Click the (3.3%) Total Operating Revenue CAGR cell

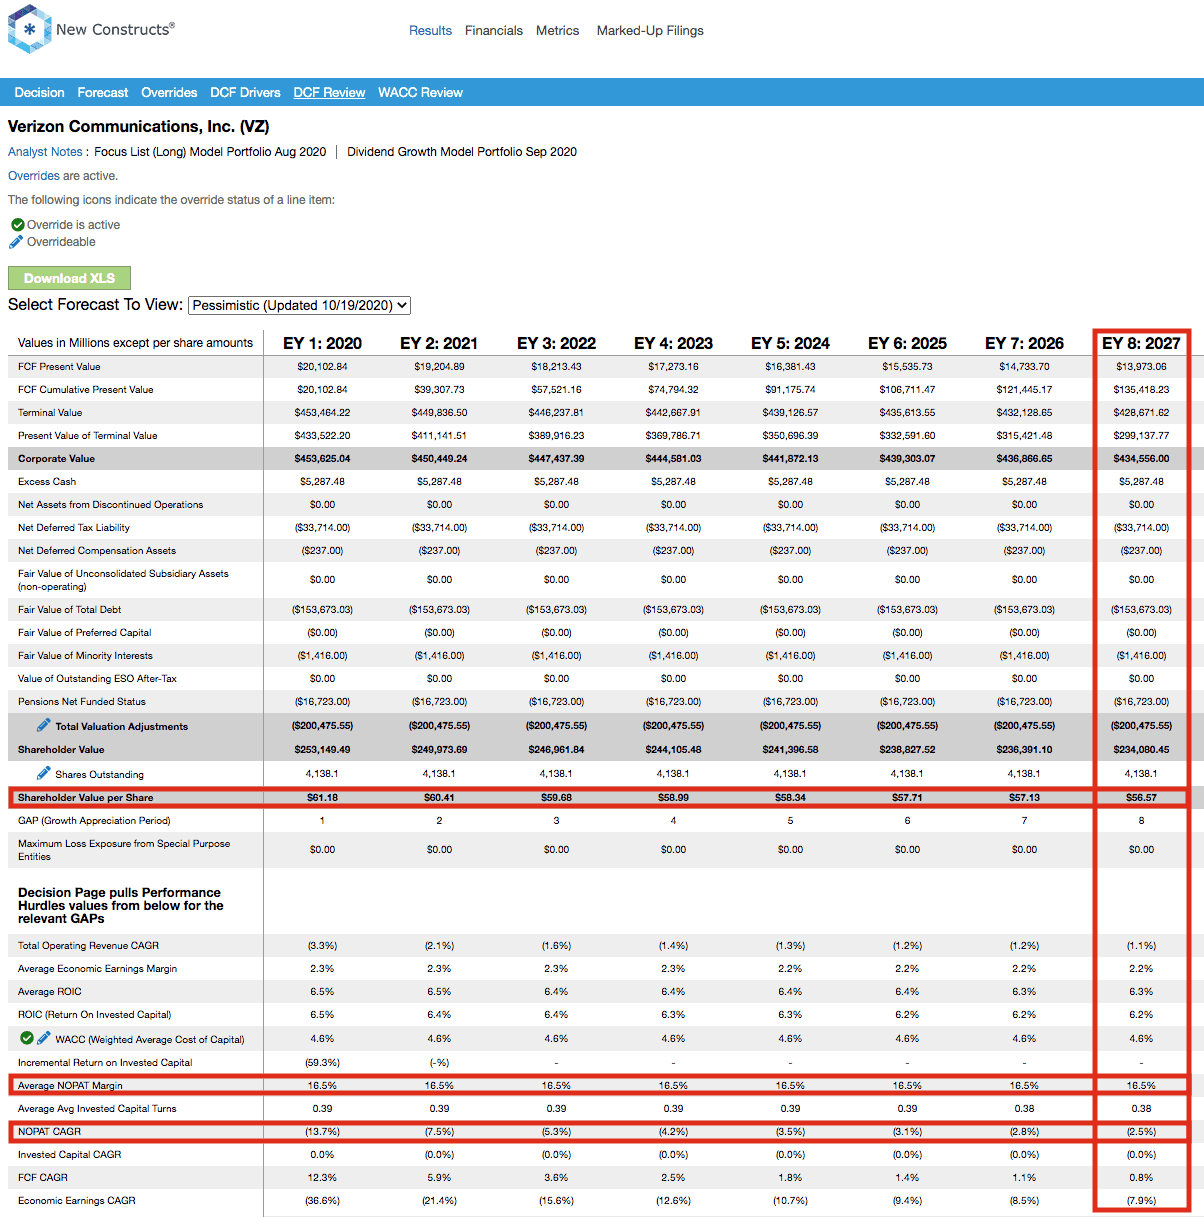(x=322, y=946)
